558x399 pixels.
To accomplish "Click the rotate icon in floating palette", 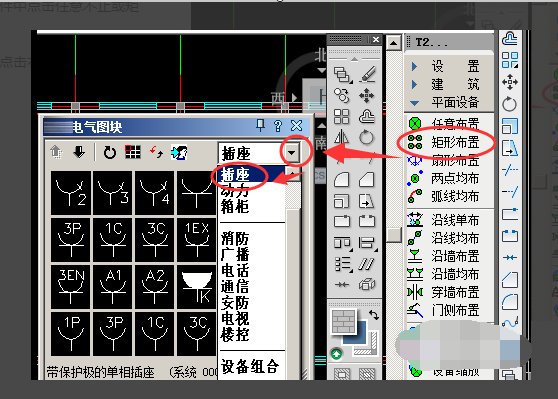I will click(x=367, y=137).
